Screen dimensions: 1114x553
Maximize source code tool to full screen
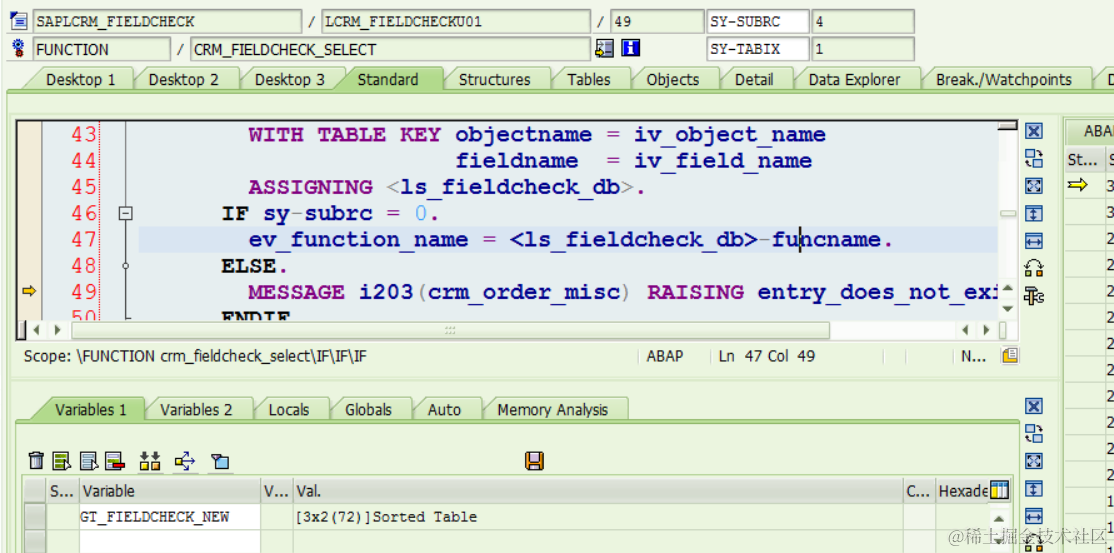pos(1034,186)
